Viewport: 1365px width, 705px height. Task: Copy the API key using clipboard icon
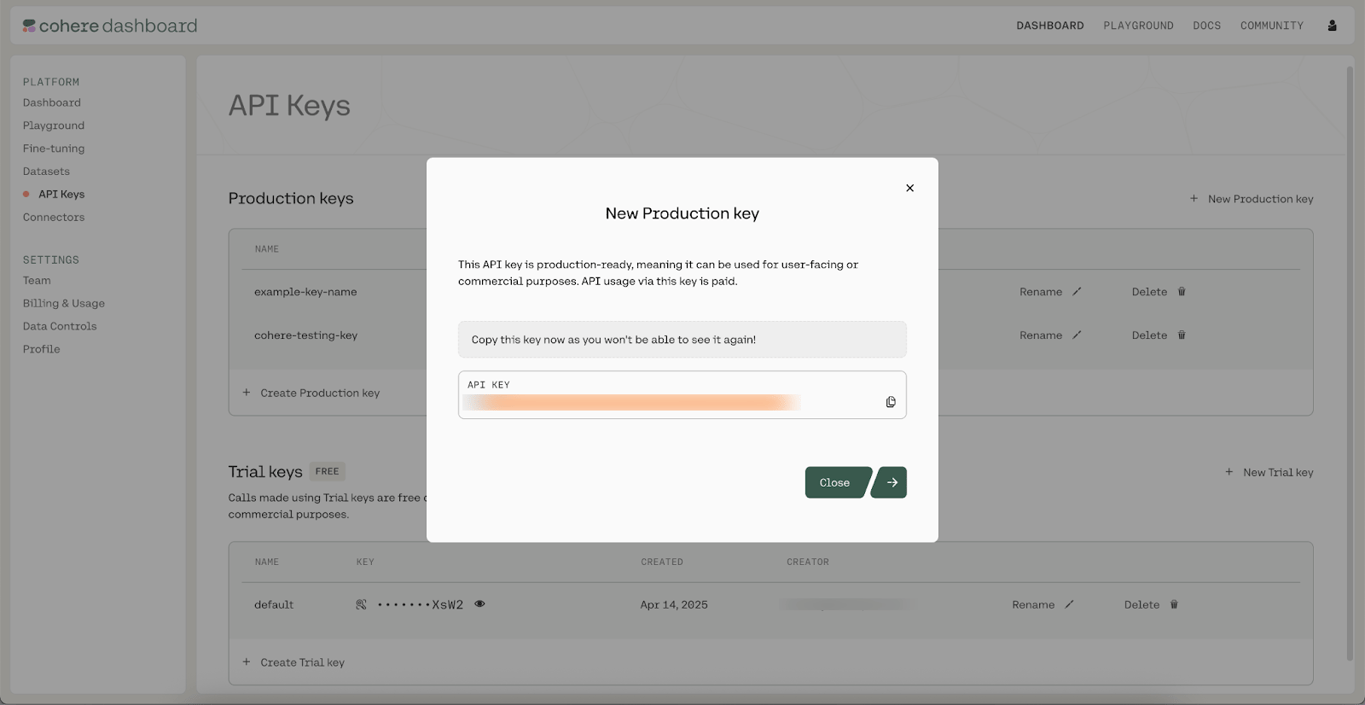(x=890, y=402)
